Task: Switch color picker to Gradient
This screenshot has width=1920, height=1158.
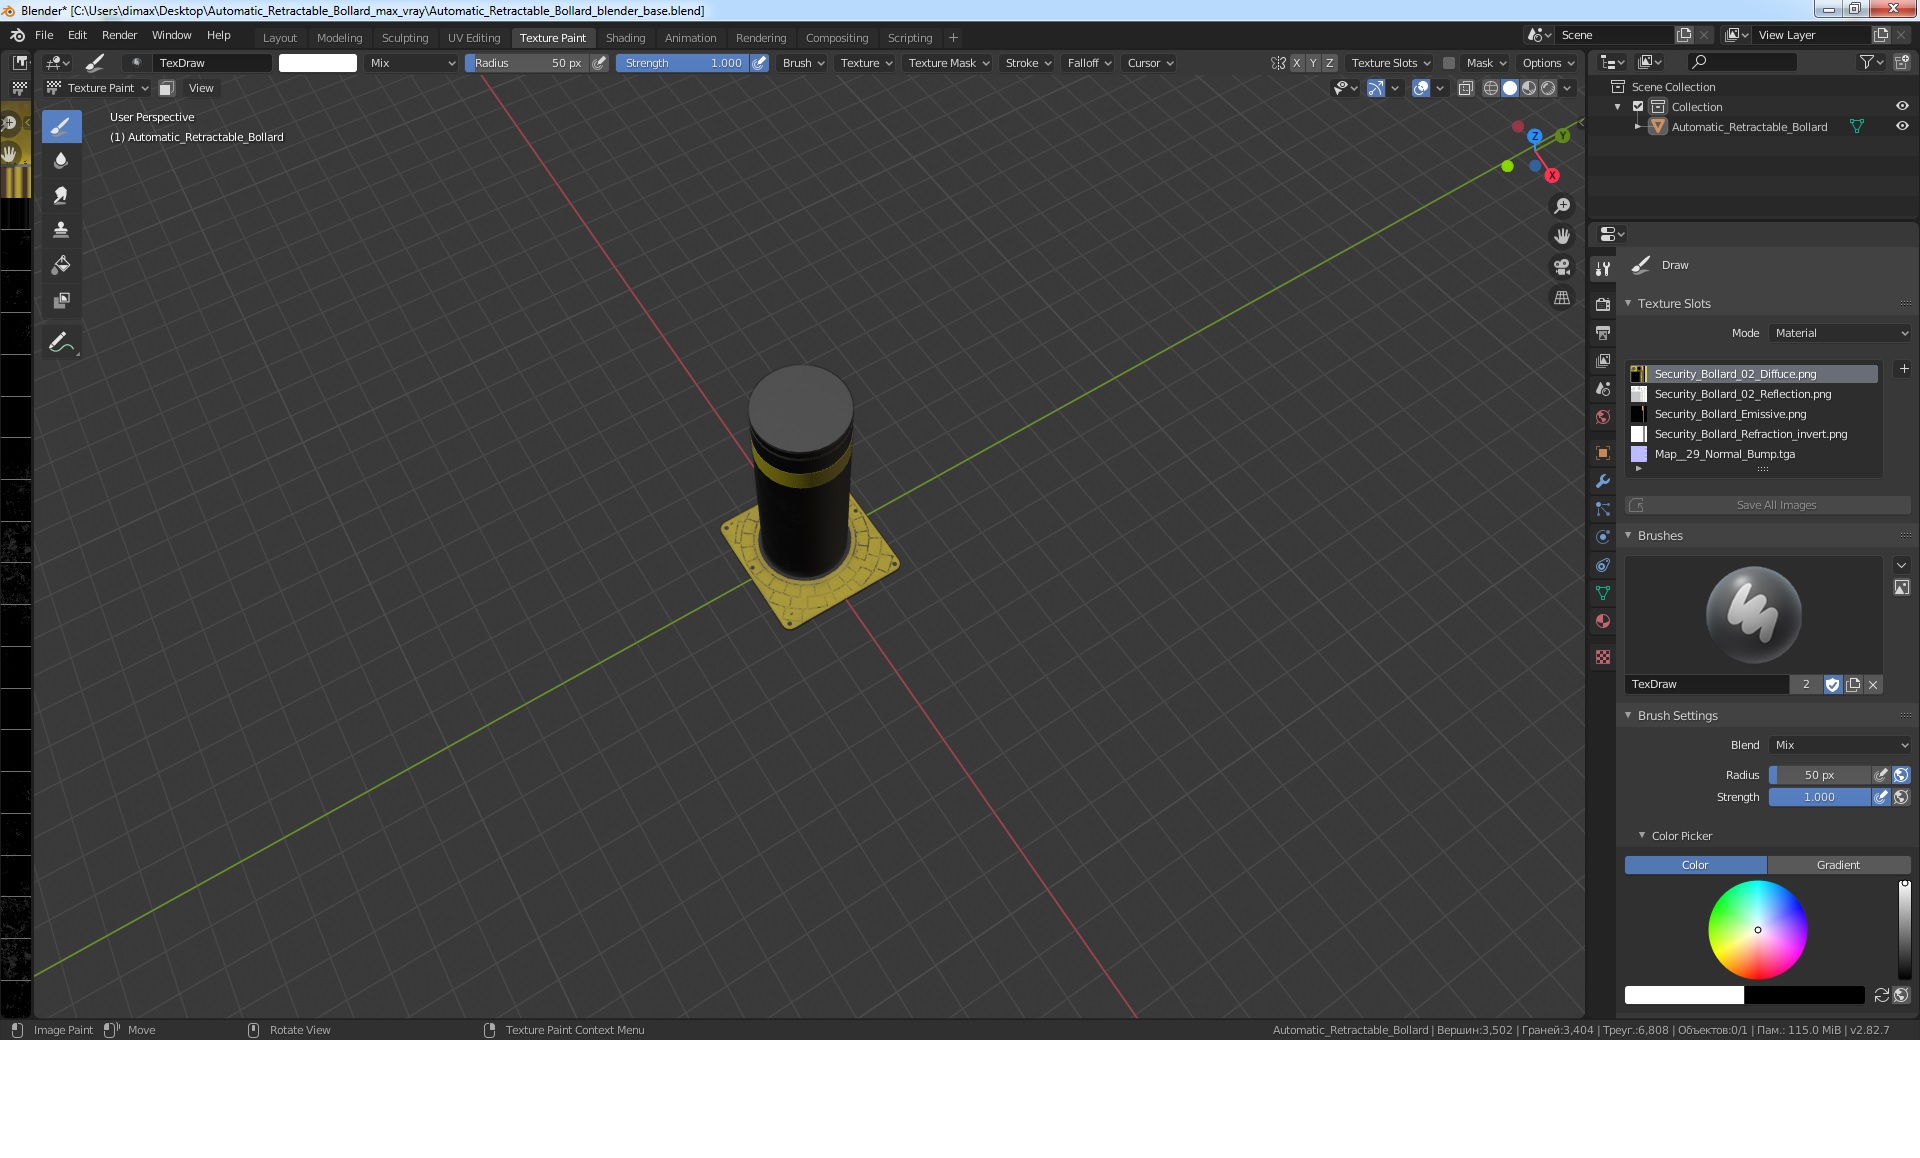Action: coord(1837,865)
